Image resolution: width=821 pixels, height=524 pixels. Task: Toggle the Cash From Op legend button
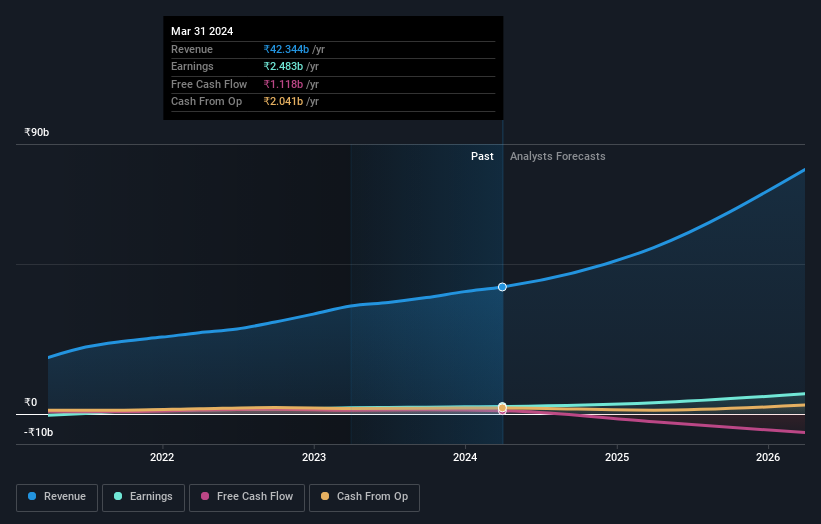(x=364, y=497)
